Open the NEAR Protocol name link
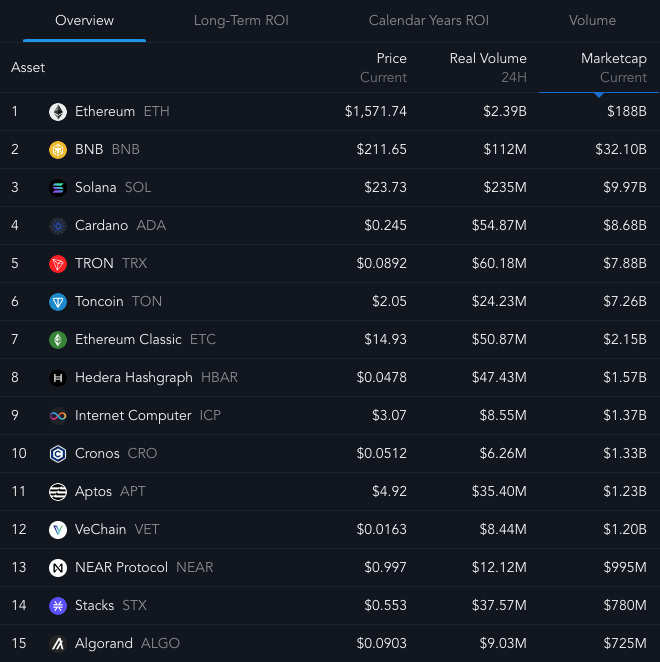Image resolution: width=660 pixels, height=662 pixels. [121, 567]
